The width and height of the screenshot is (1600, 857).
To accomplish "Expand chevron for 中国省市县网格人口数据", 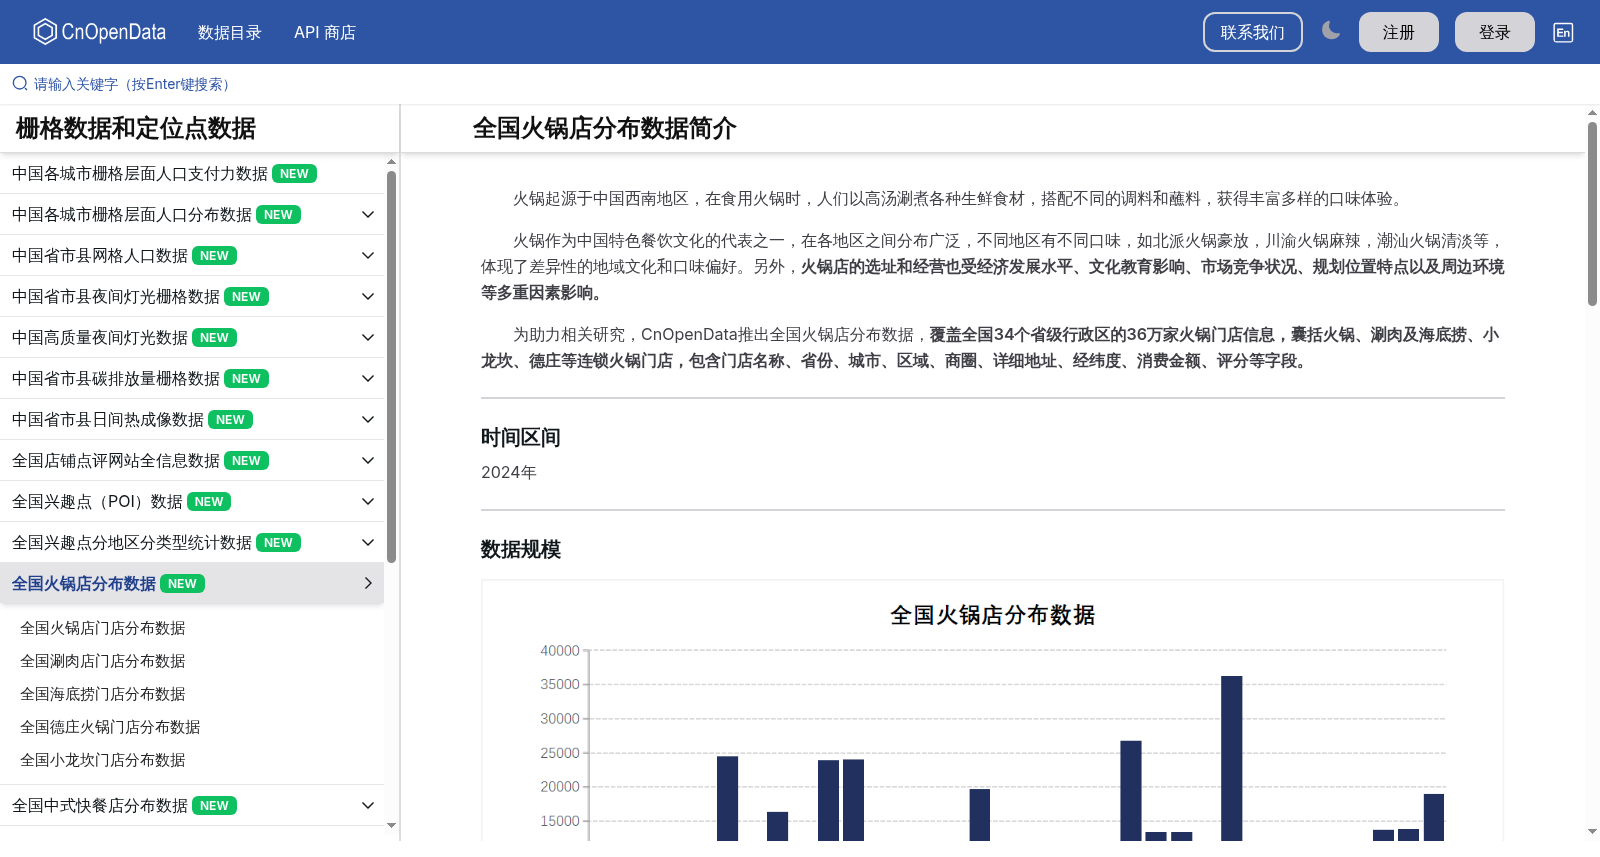I will pos(368,255).
